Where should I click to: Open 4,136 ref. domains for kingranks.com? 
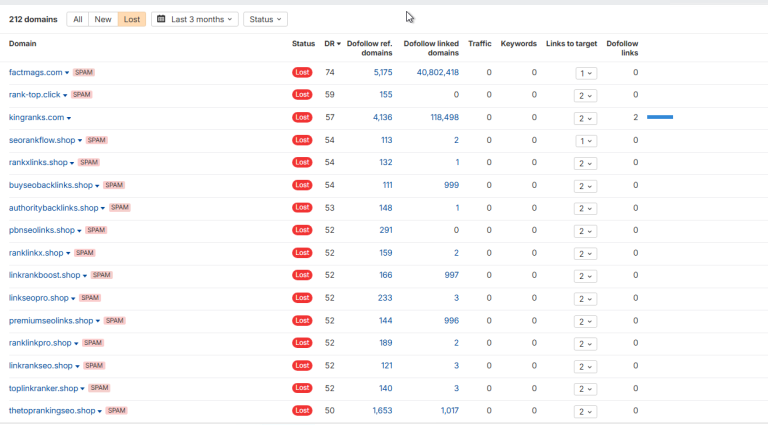[383, 118]
